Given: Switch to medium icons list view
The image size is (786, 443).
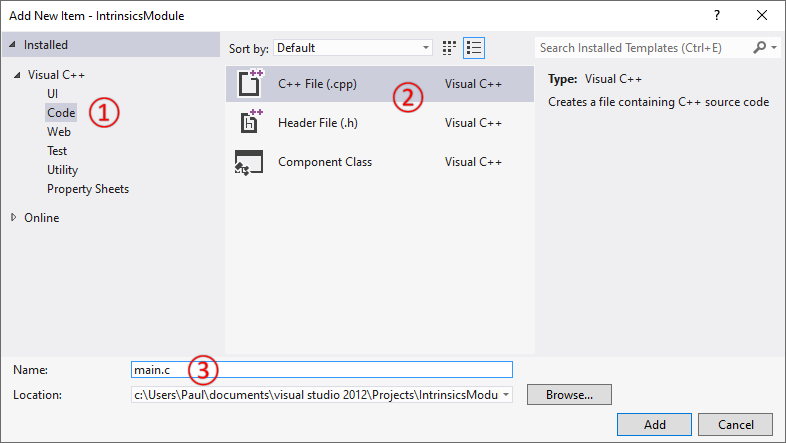Looking at the screenshot, I should pos(474,47).
